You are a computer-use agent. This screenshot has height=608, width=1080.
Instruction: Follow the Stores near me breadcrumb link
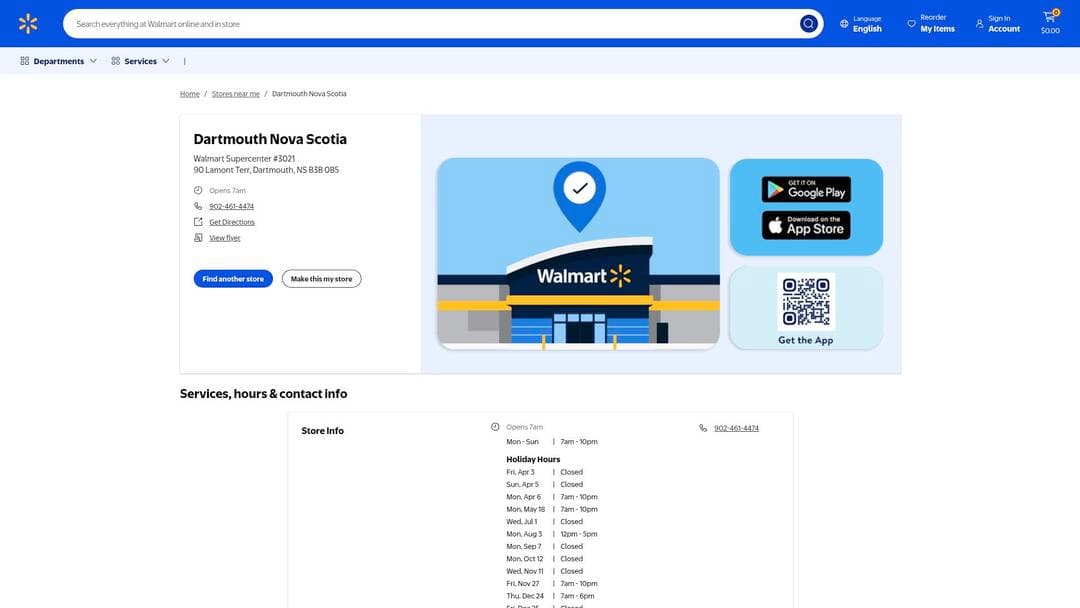234,91
